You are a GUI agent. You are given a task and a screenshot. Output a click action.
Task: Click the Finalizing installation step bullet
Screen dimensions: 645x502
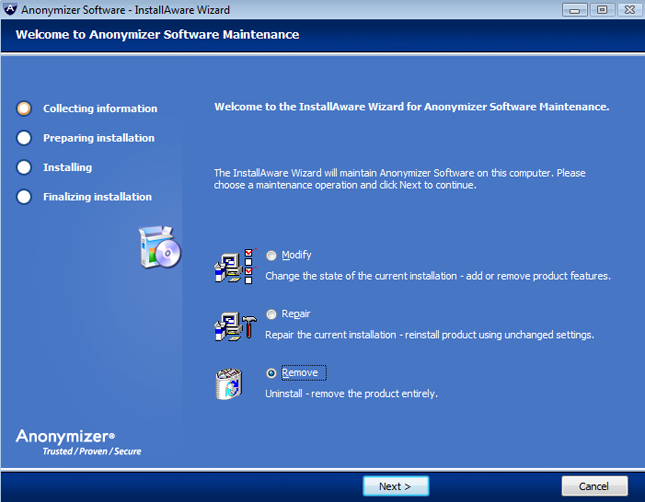click(x=24, y=197)
